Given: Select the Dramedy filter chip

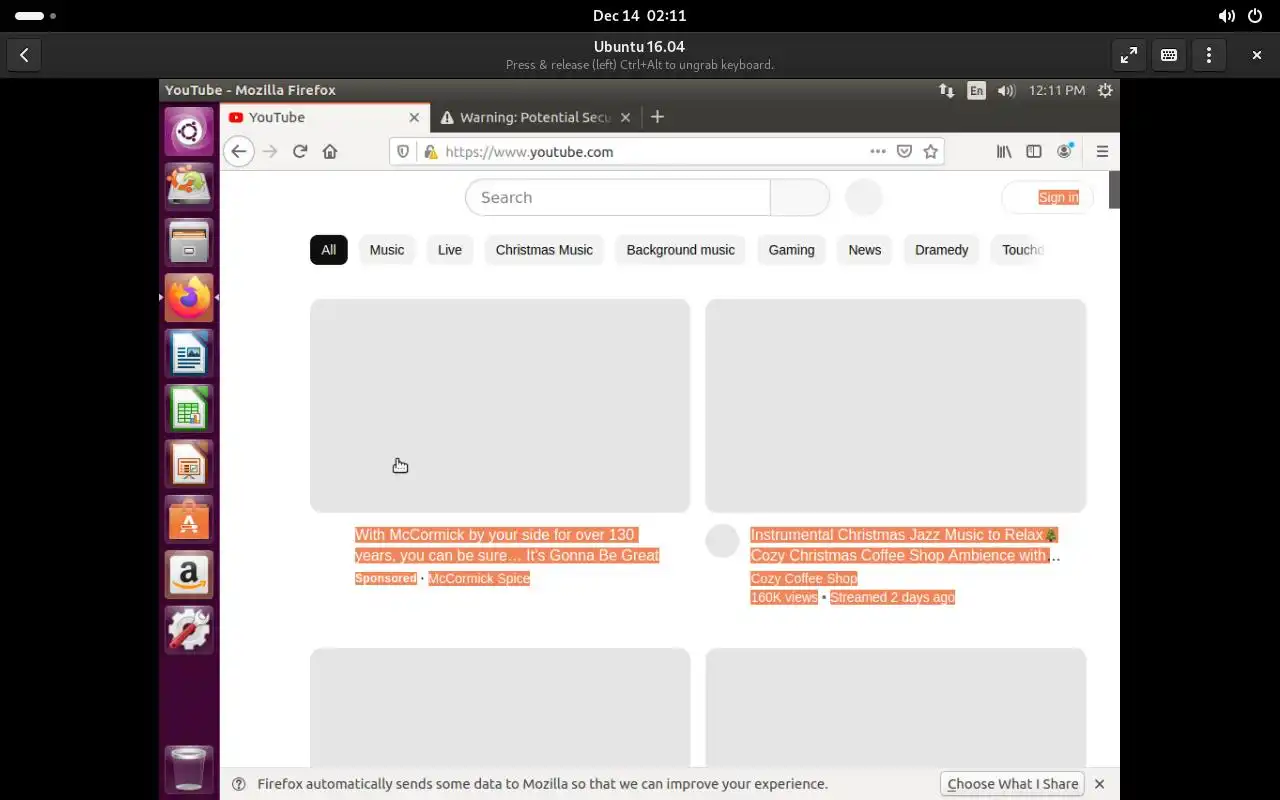Looking at the screenshot, I should tap(942, 250).
